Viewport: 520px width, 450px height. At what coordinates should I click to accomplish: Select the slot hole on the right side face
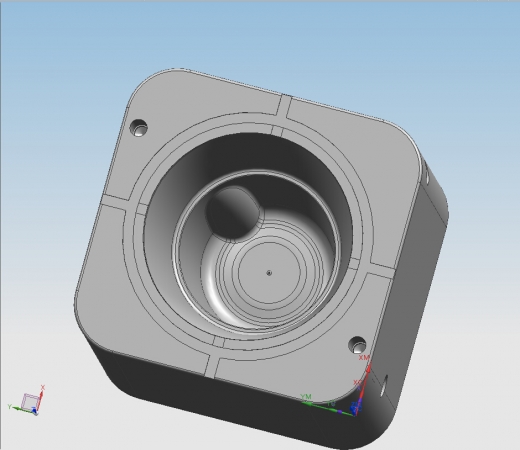pyautogui.click(x=384, y=385)
